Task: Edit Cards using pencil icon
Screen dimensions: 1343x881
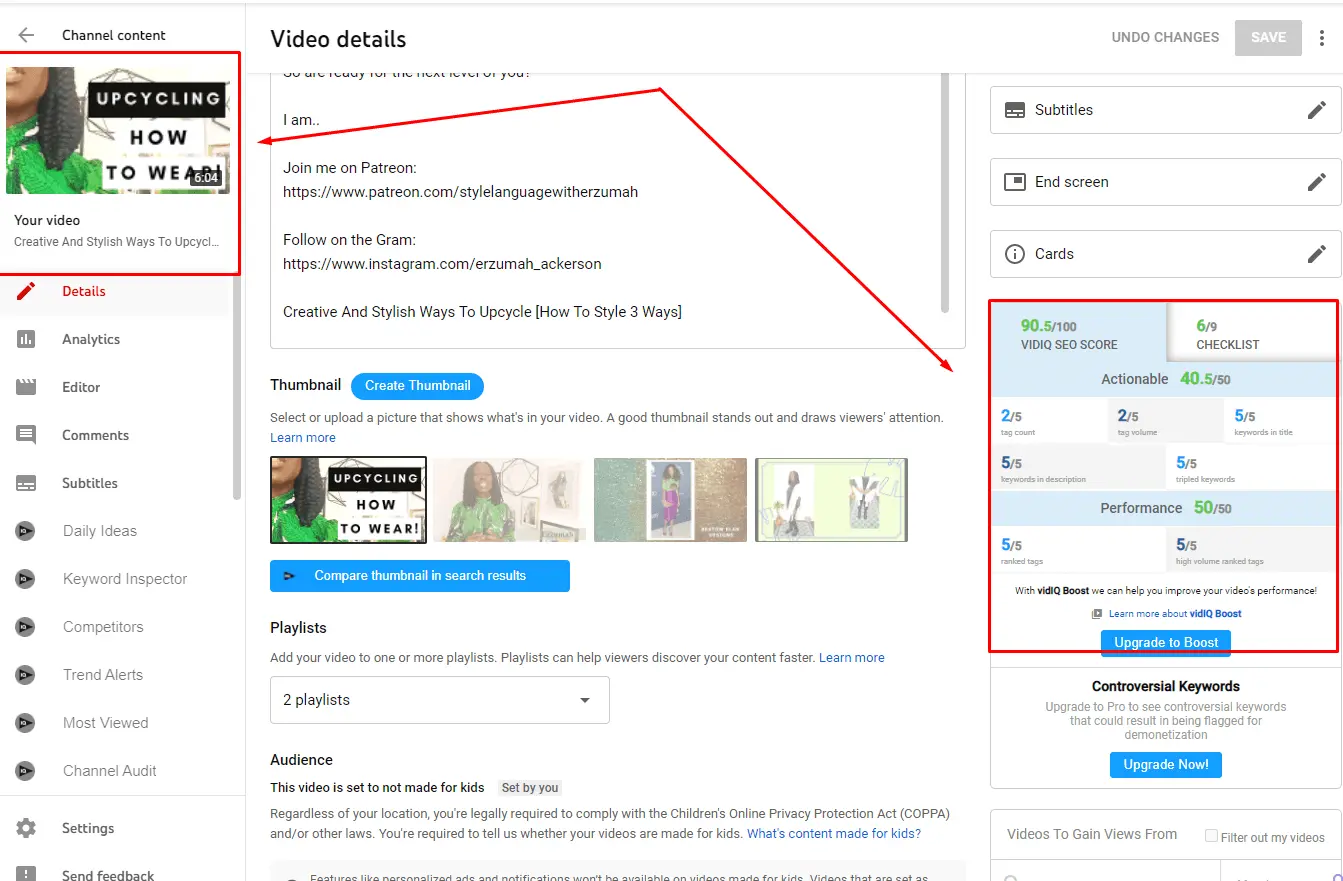Action: [x=1317, y=254]
